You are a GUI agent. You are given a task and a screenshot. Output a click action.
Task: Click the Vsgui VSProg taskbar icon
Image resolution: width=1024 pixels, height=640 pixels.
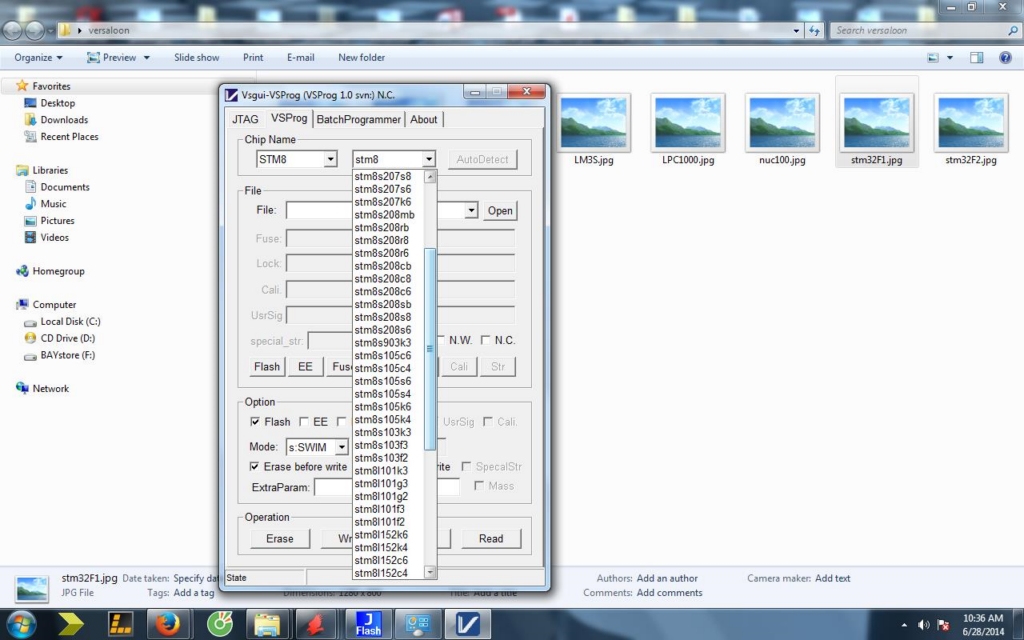pyautogui.click(x=467, y=624)
